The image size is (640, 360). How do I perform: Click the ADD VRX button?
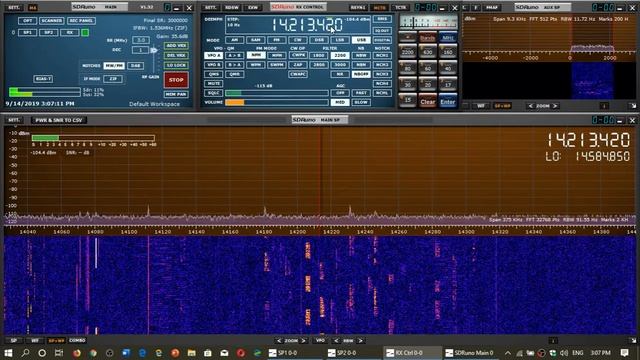click(x=176, y=46)
